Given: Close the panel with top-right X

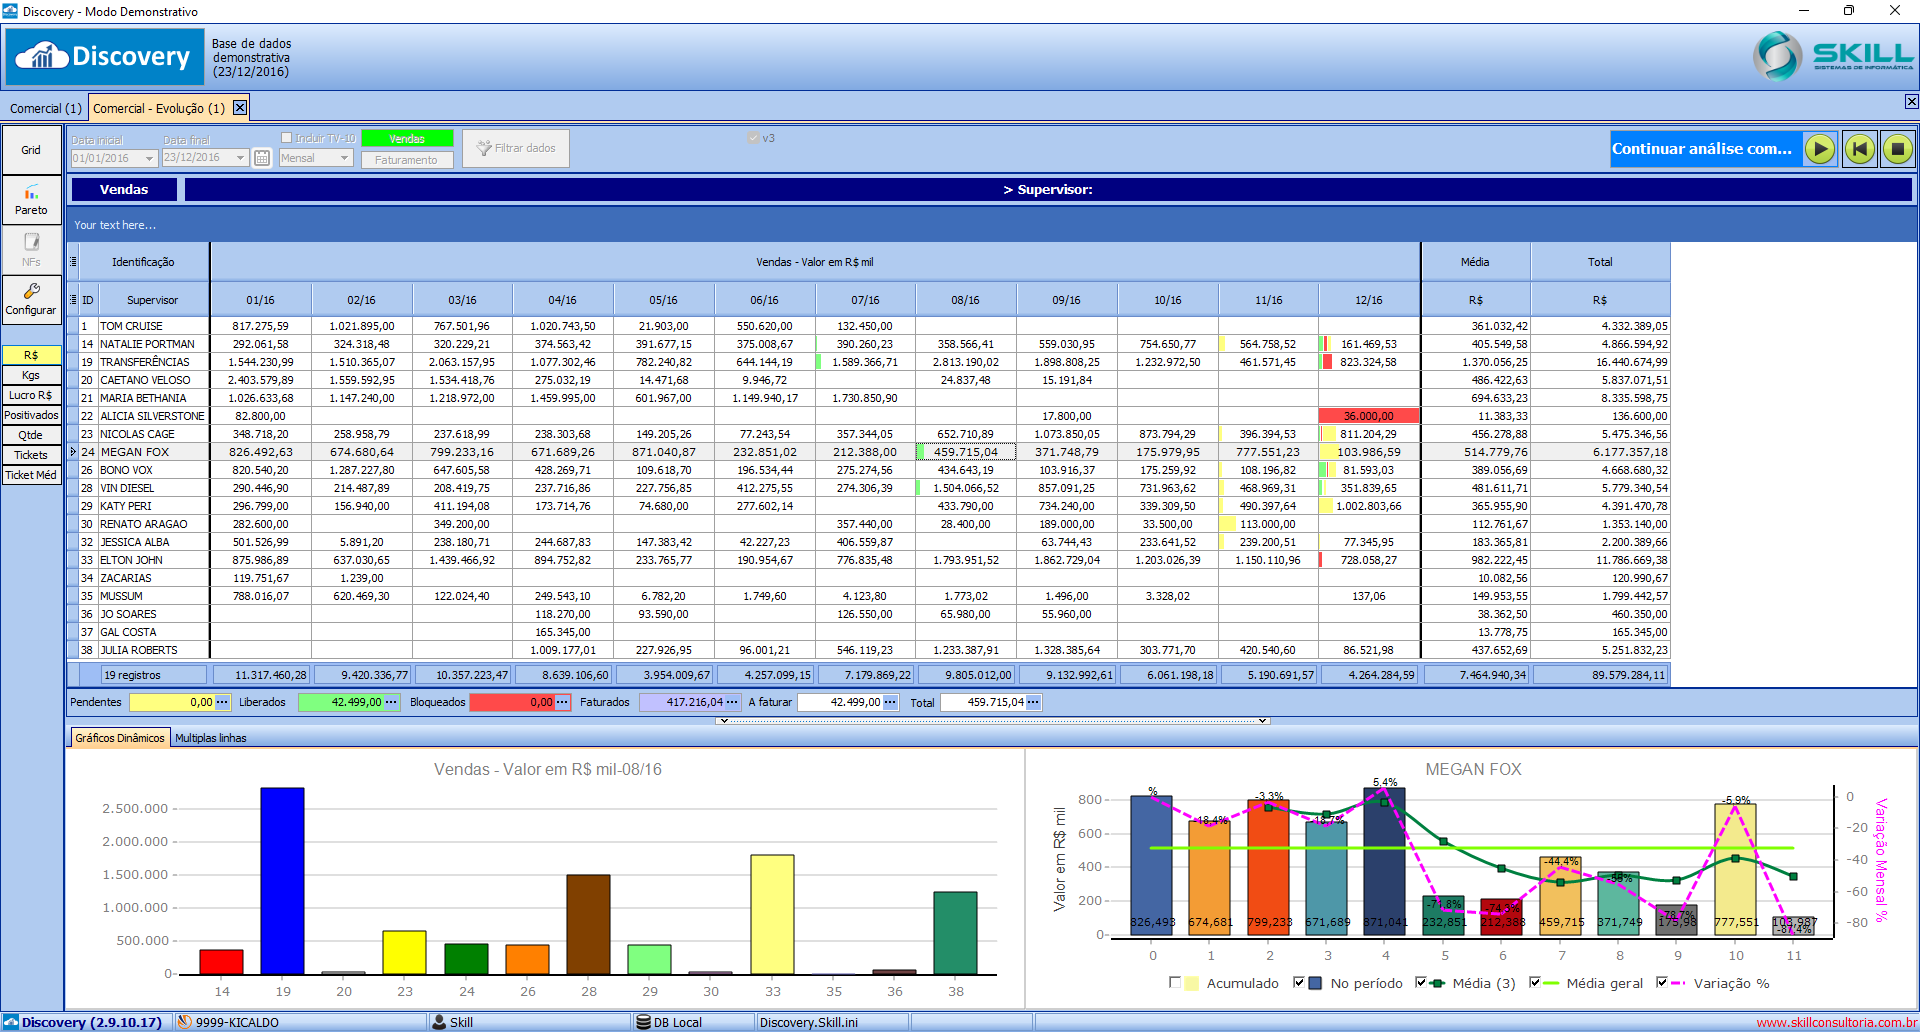Looking at the screenshot, I should coord(1911,102).
